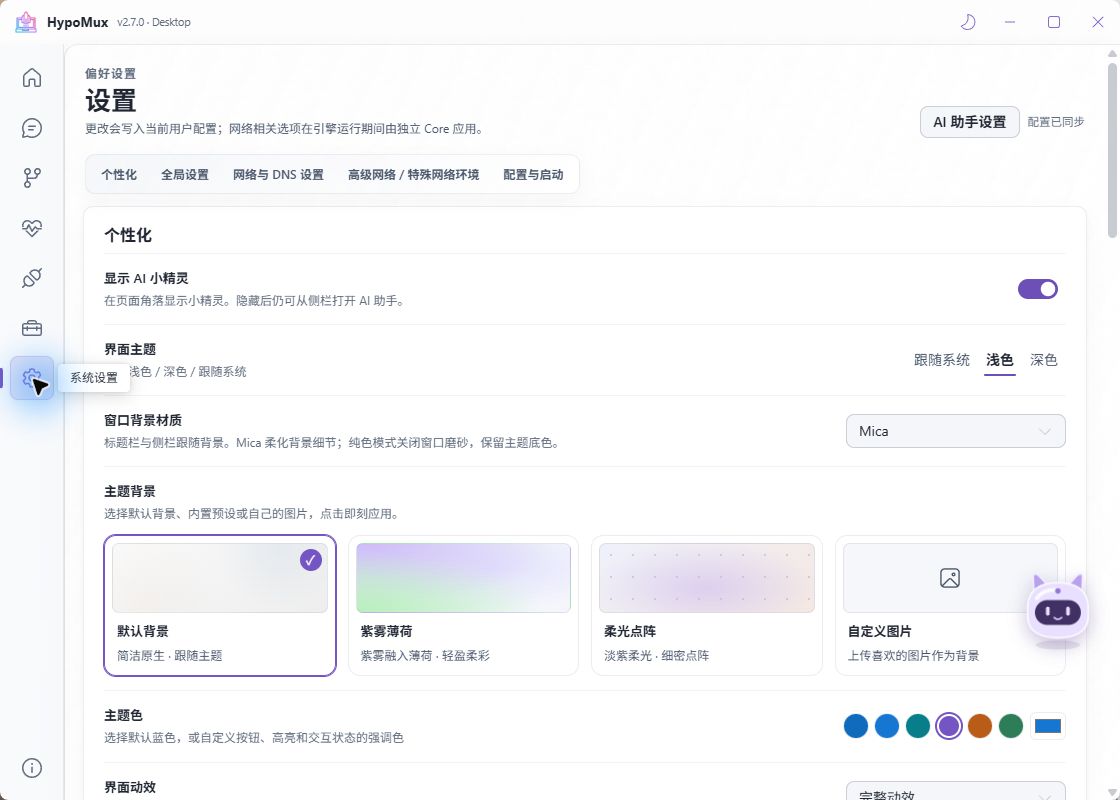Open AI 助手设置 button
The width and height of the screenshot is (1120, 800).
969,122
